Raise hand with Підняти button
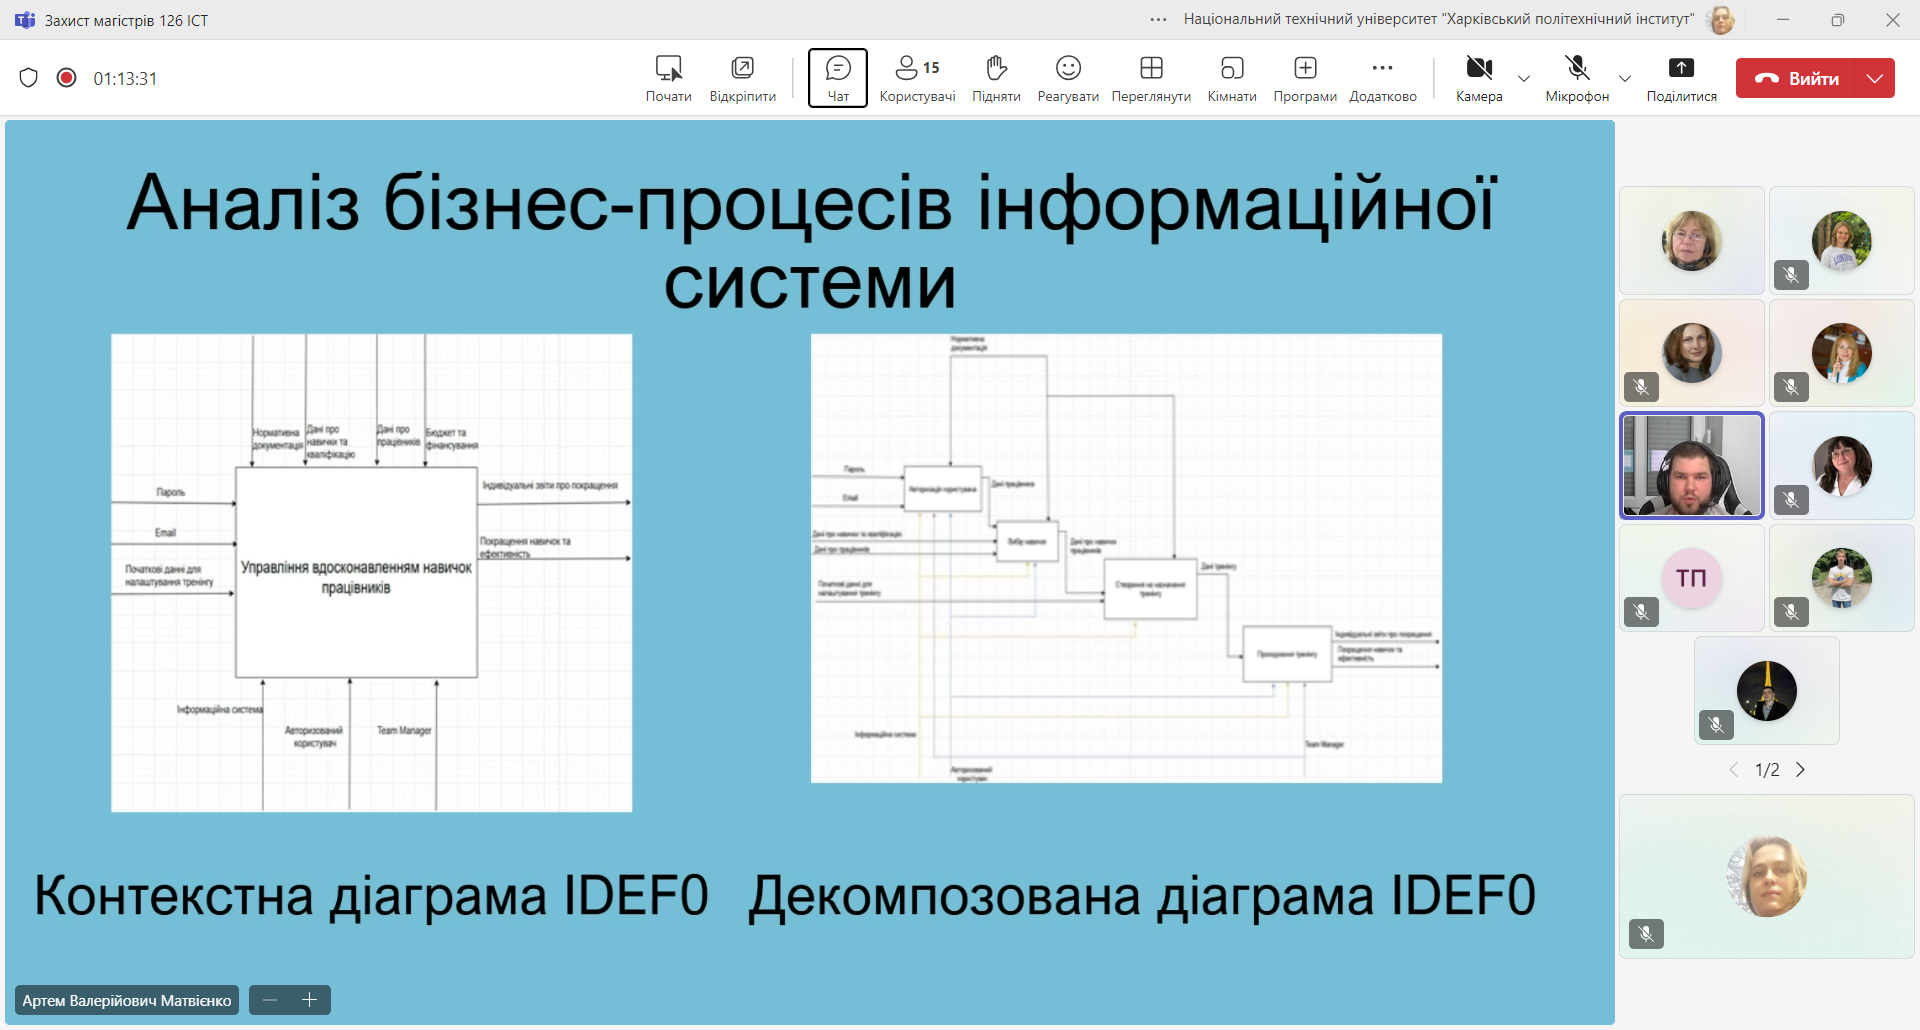 pyautogui.click(x=996, y=78)
